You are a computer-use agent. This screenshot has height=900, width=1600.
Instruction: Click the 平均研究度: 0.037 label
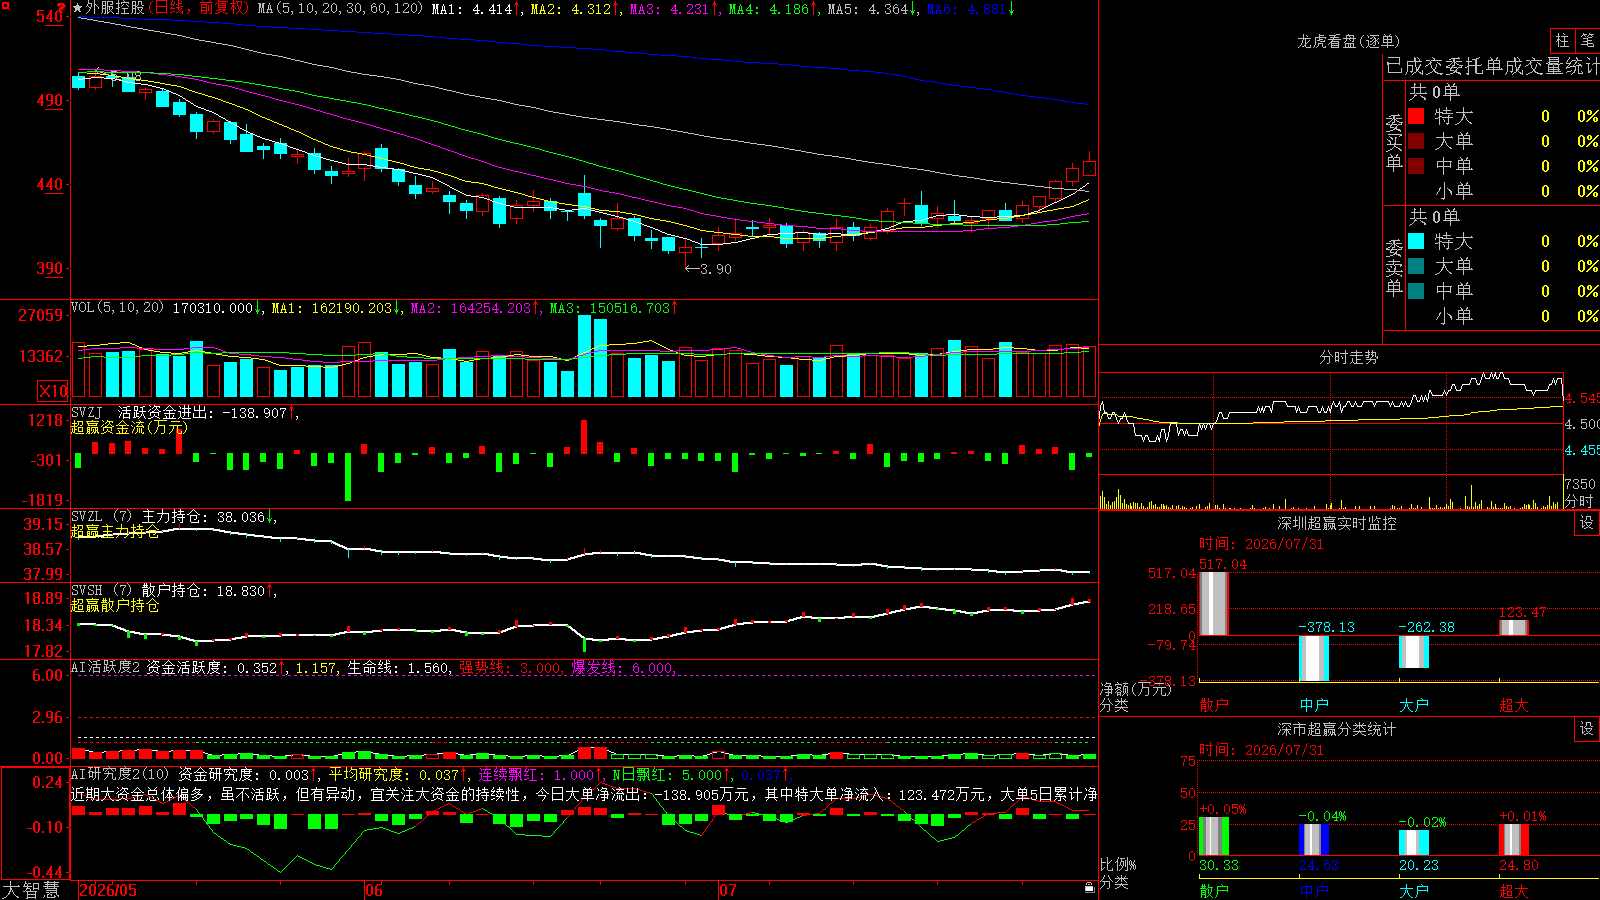[398, 775]
